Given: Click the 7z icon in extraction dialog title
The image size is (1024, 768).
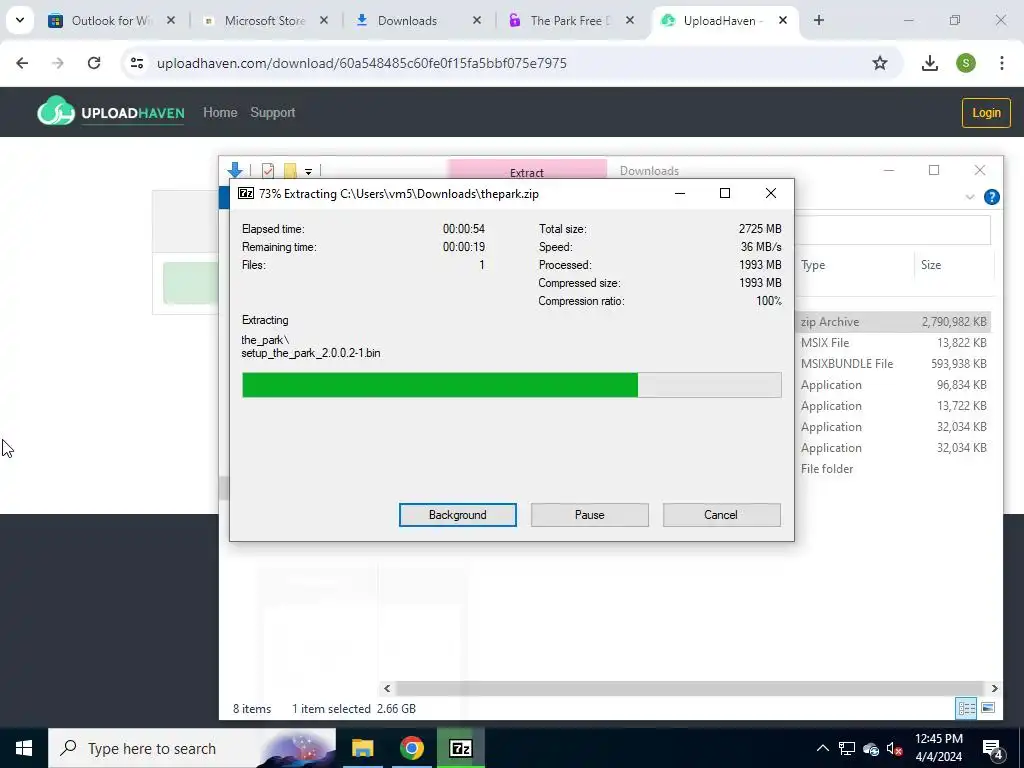Looking at the screenshot, I should [246, 193].
